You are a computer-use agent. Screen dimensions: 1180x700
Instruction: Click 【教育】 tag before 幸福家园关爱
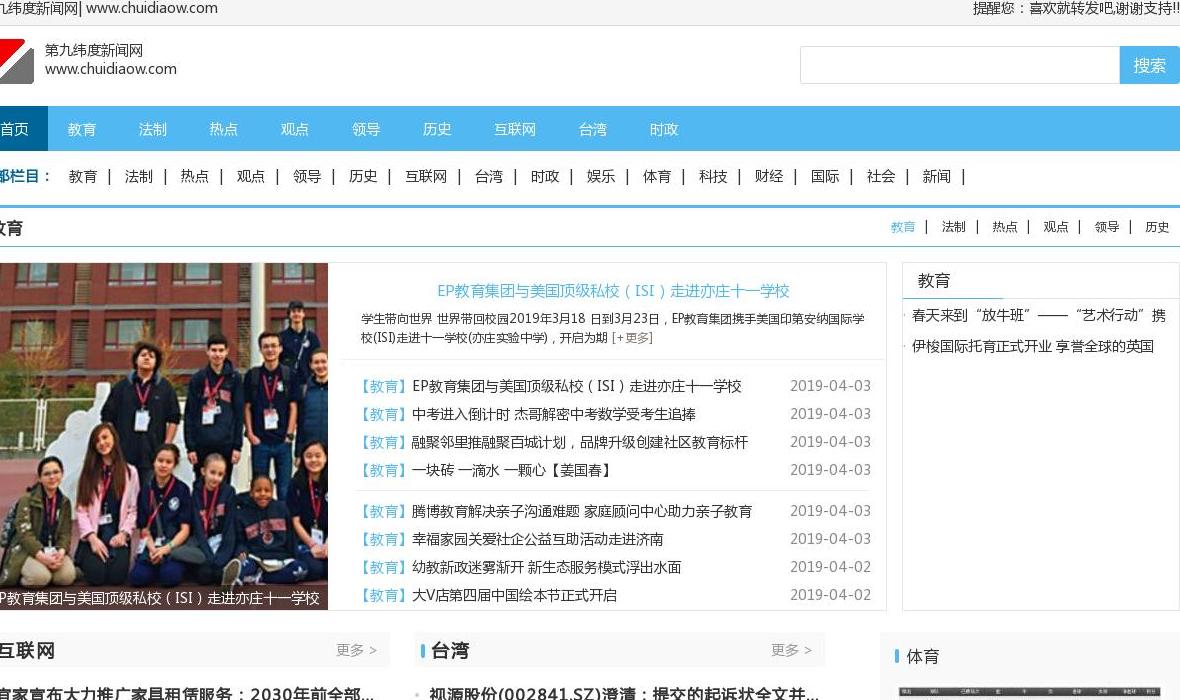384,540
